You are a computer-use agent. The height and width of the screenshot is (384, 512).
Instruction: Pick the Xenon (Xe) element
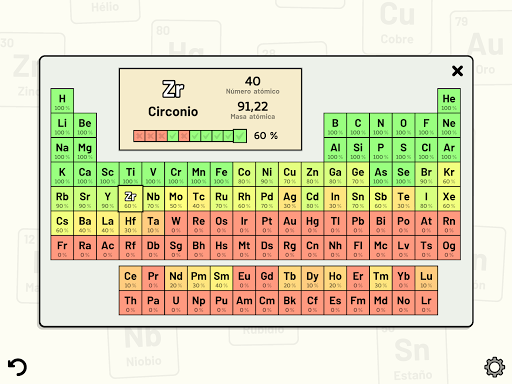point(449,199)
